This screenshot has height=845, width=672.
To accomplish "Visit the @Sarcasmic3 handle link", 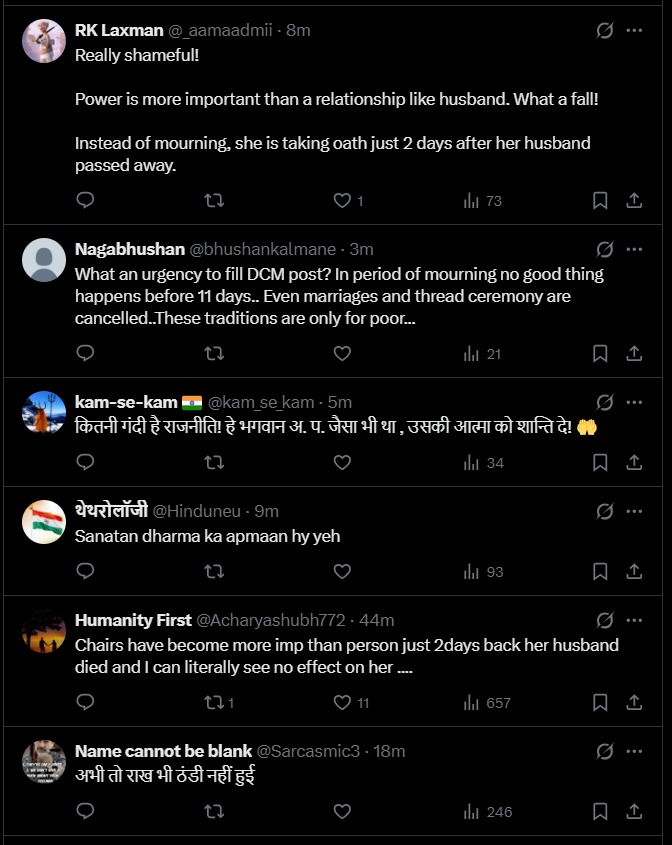I will pos(310,751).
